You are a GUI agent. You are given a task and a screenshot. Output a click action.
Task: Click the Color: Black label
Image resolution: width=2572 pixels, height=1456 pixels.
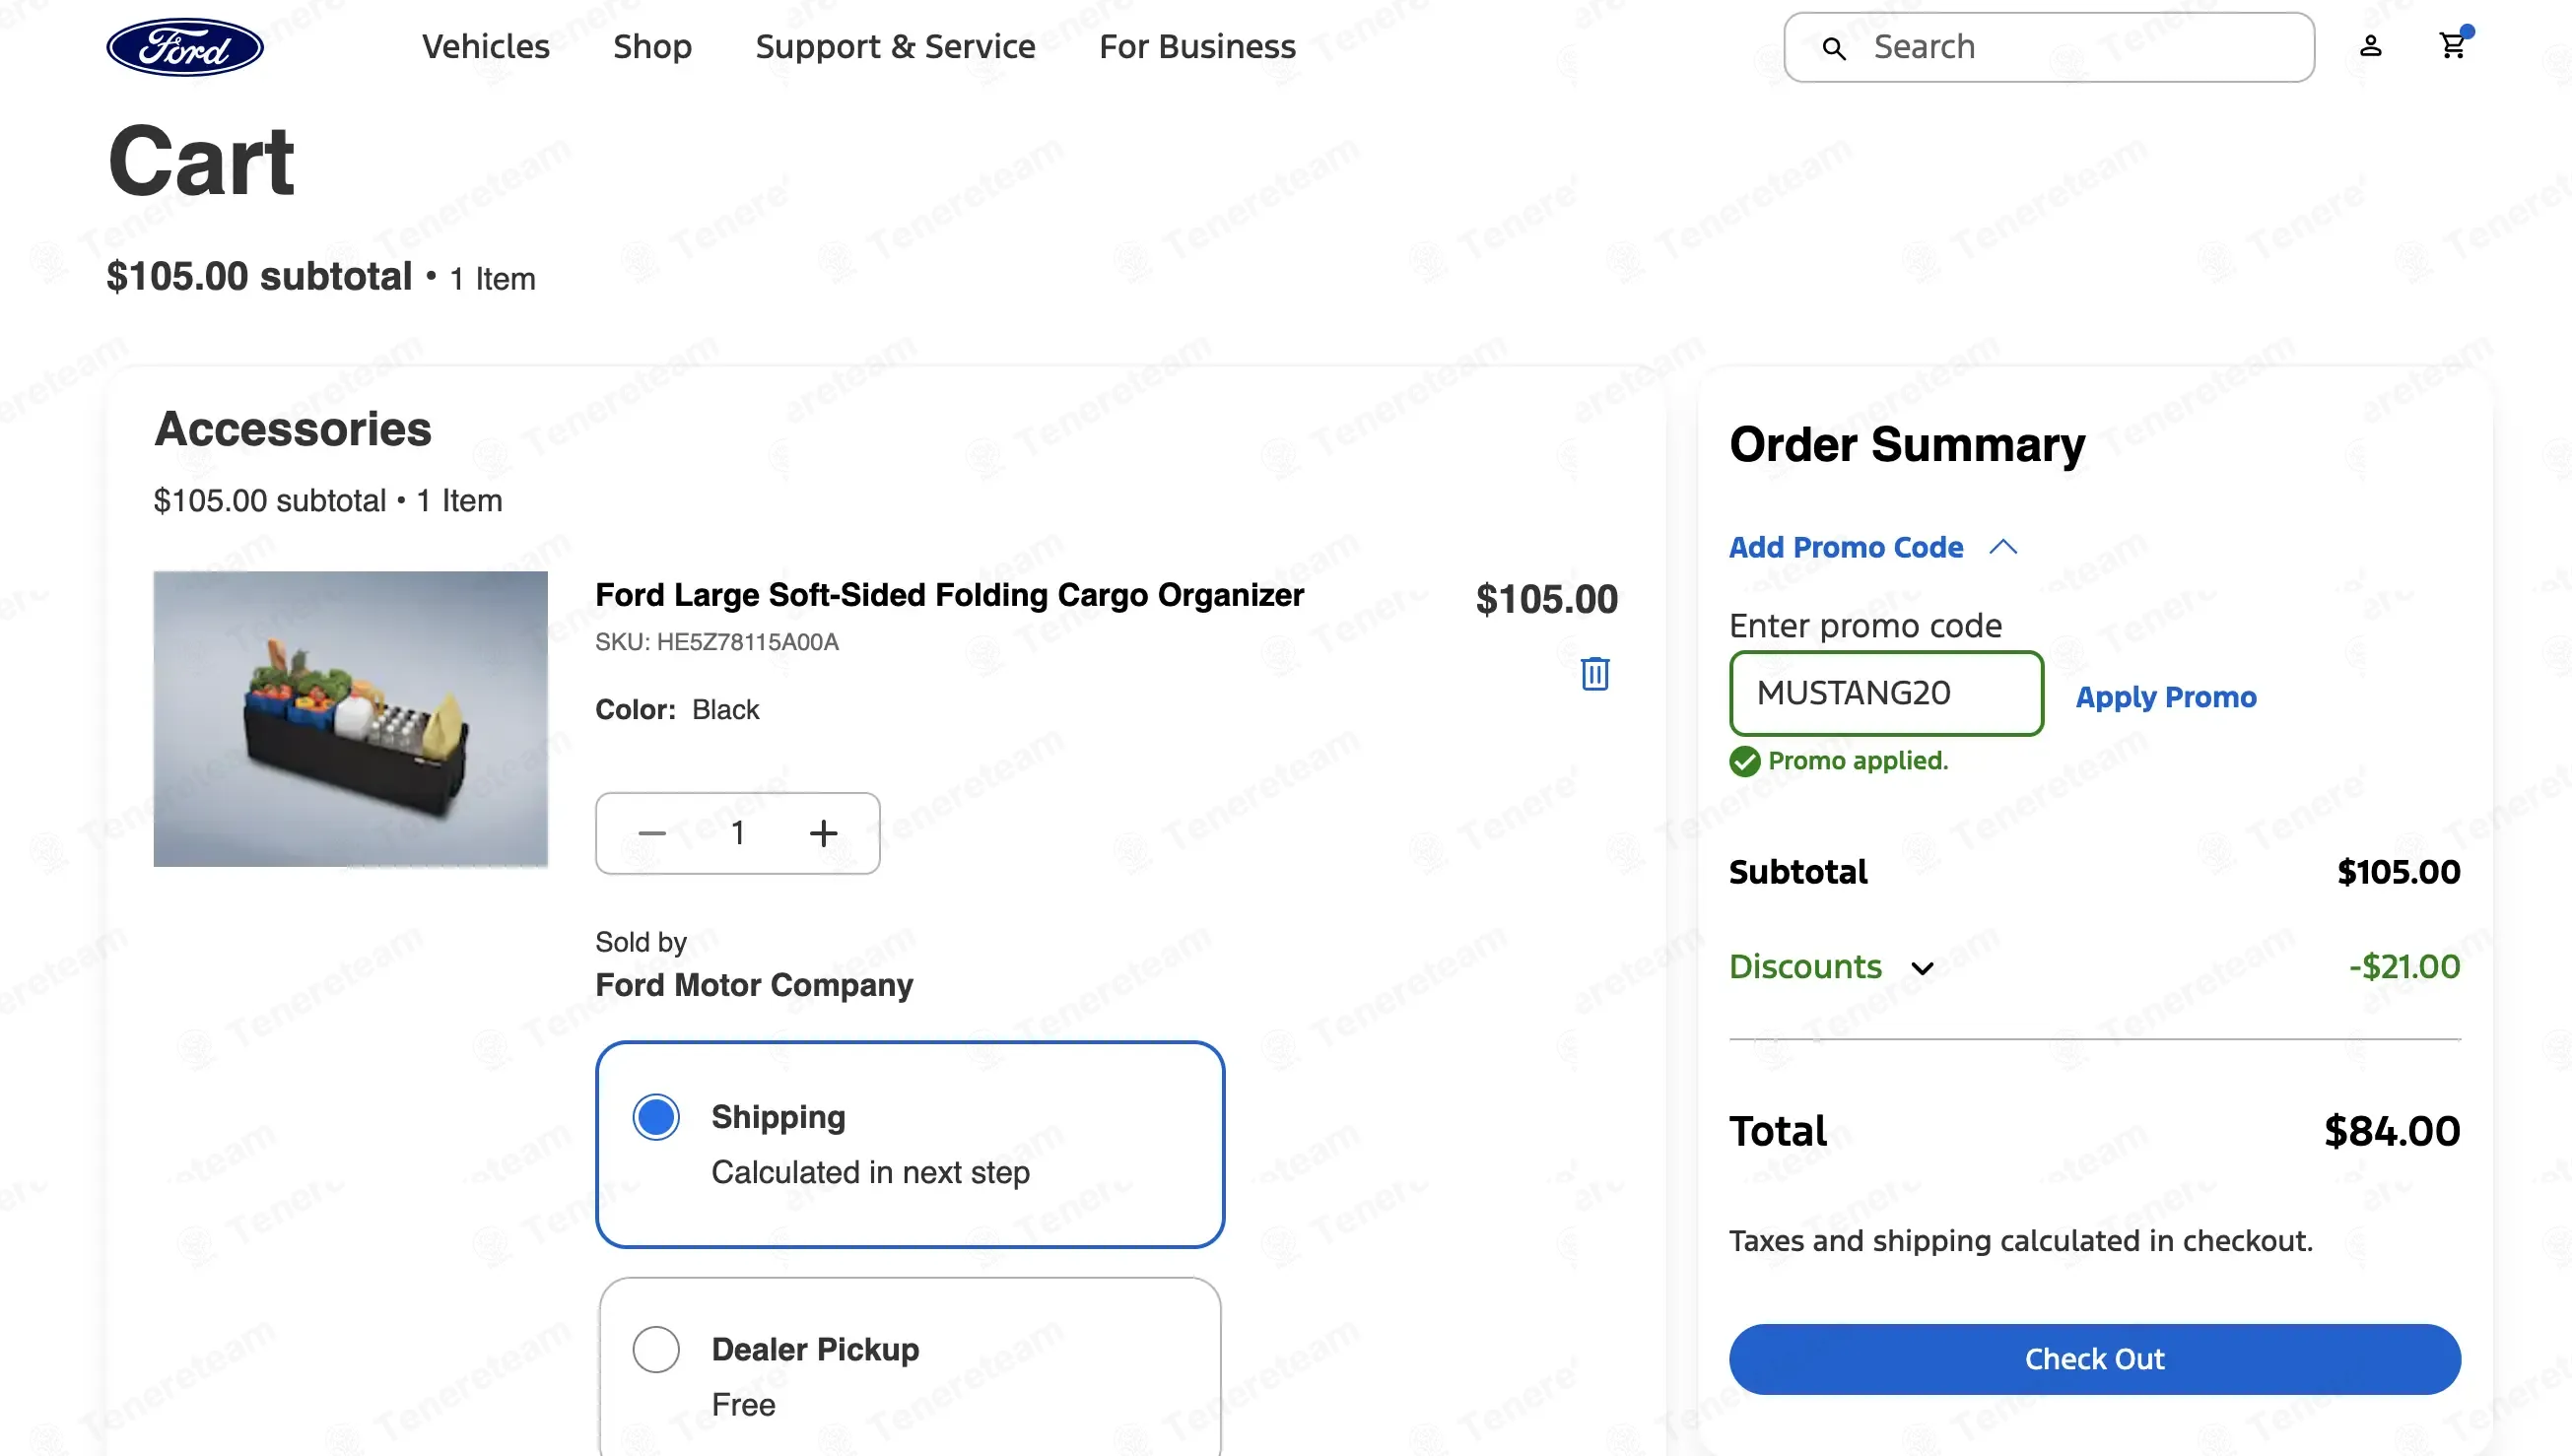pos(677,710)
